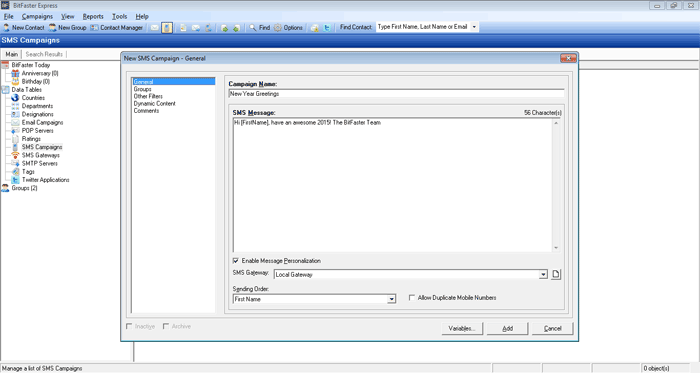Click the Add button
The width and height of the screenshot is (700, 373).
[508, 328]
